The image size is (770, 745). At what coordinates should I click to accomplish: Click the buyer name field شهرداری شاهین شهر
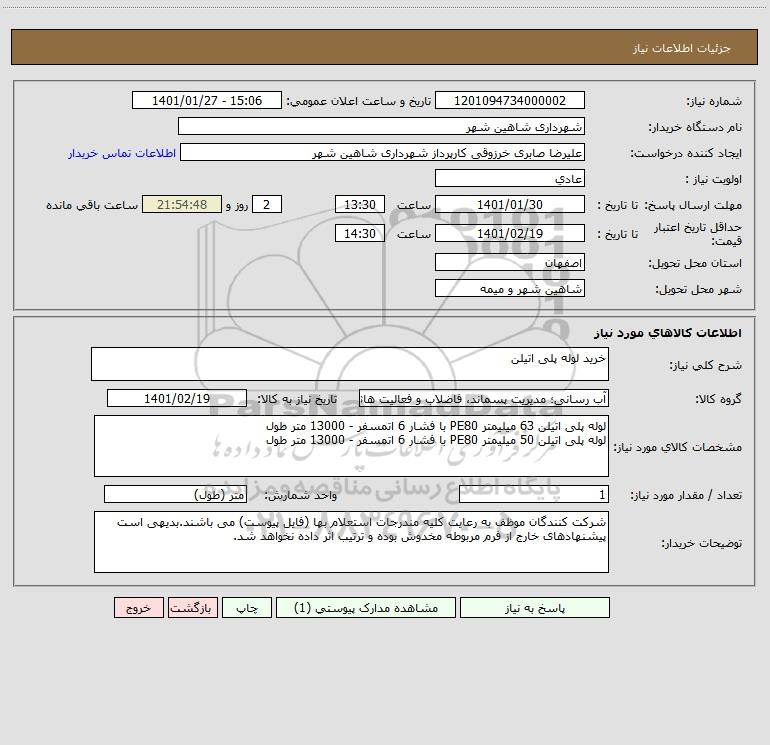coord(381,126)
